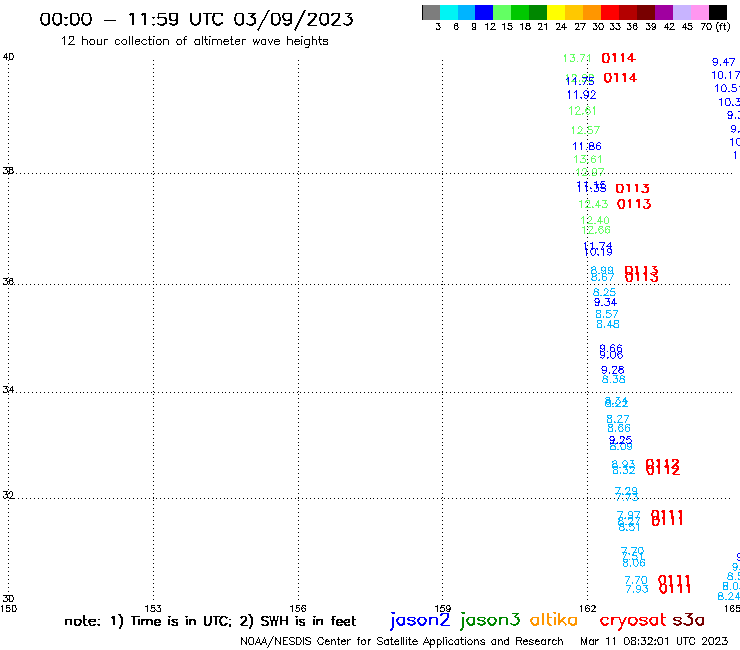Viewport: 740px width, 650px height.
Task: Click the wave height value 11.86
Action: tap(587, 146)
